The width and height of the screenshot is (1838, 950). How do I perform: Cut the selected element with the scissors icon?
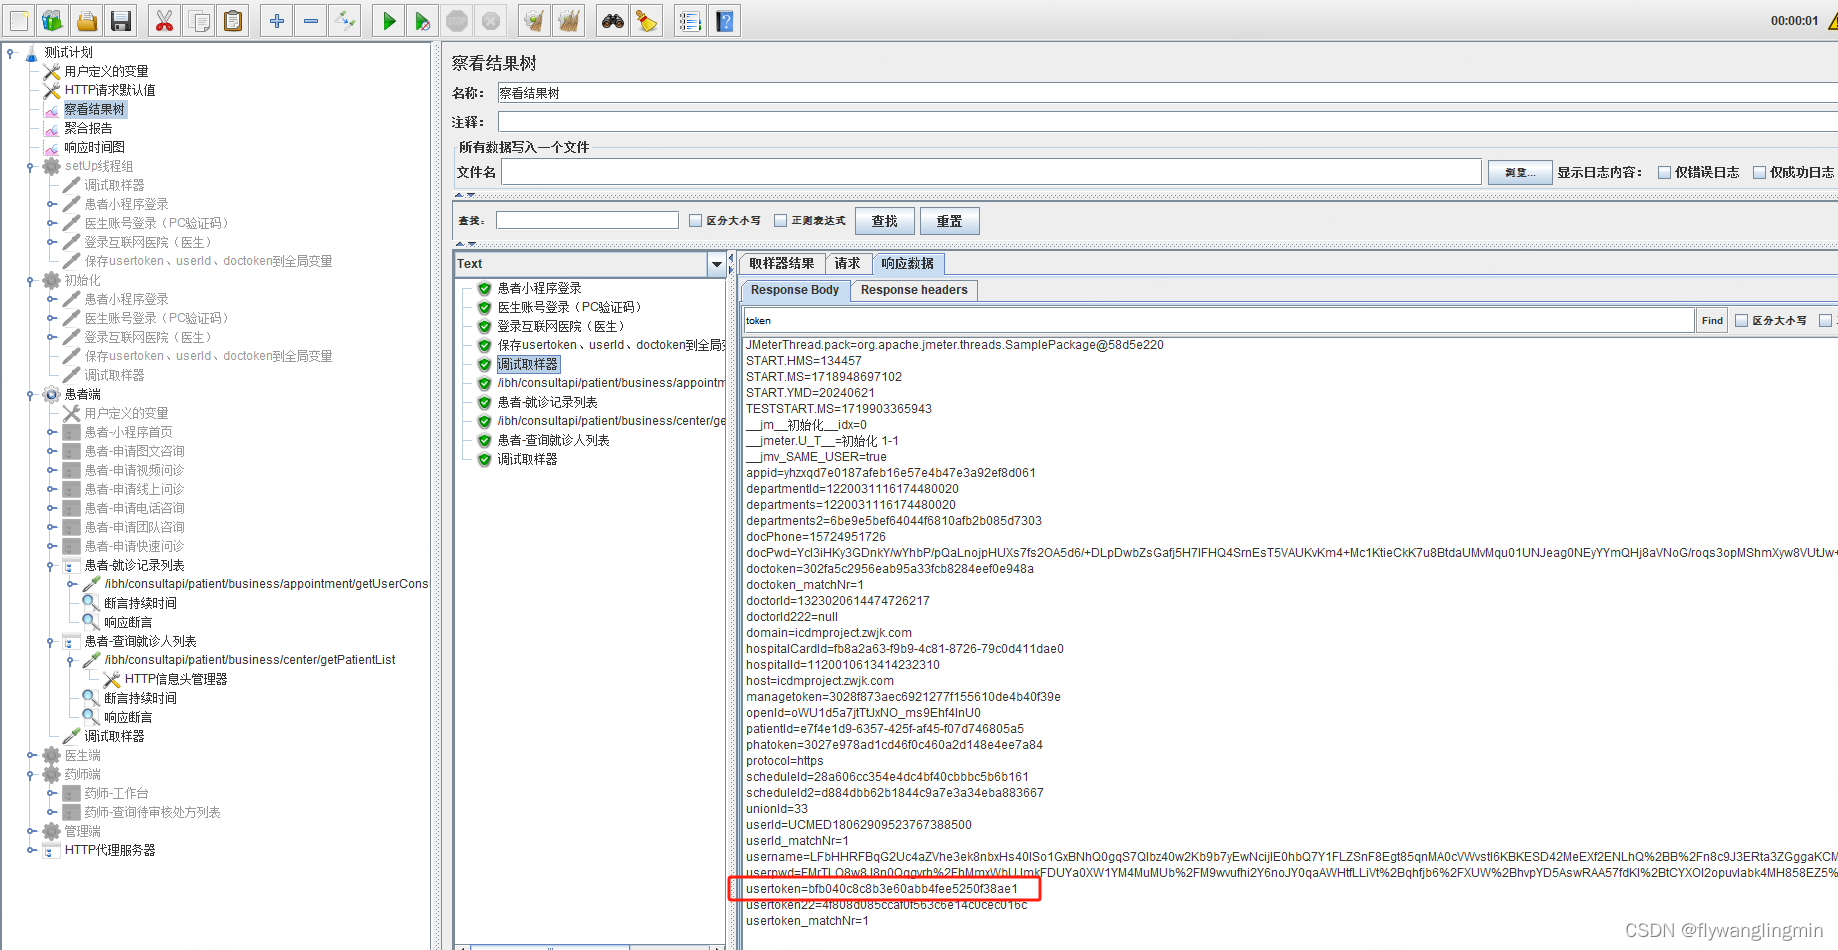tap(163, 20)
